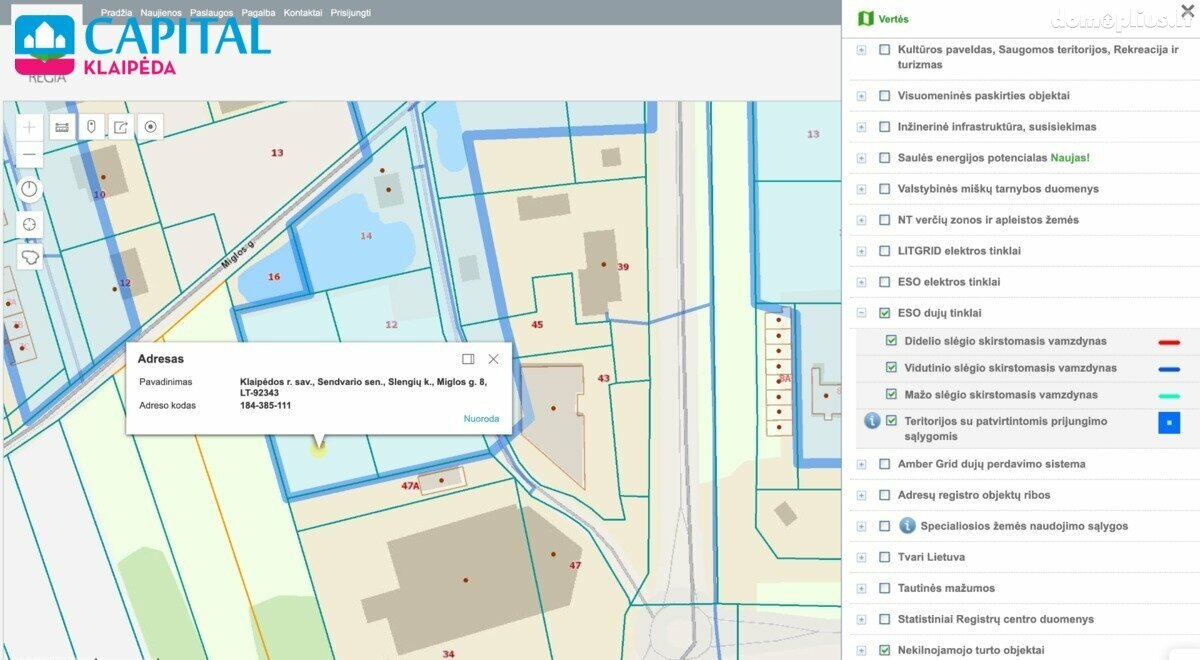Click the round clock-shaped history button

30,189
